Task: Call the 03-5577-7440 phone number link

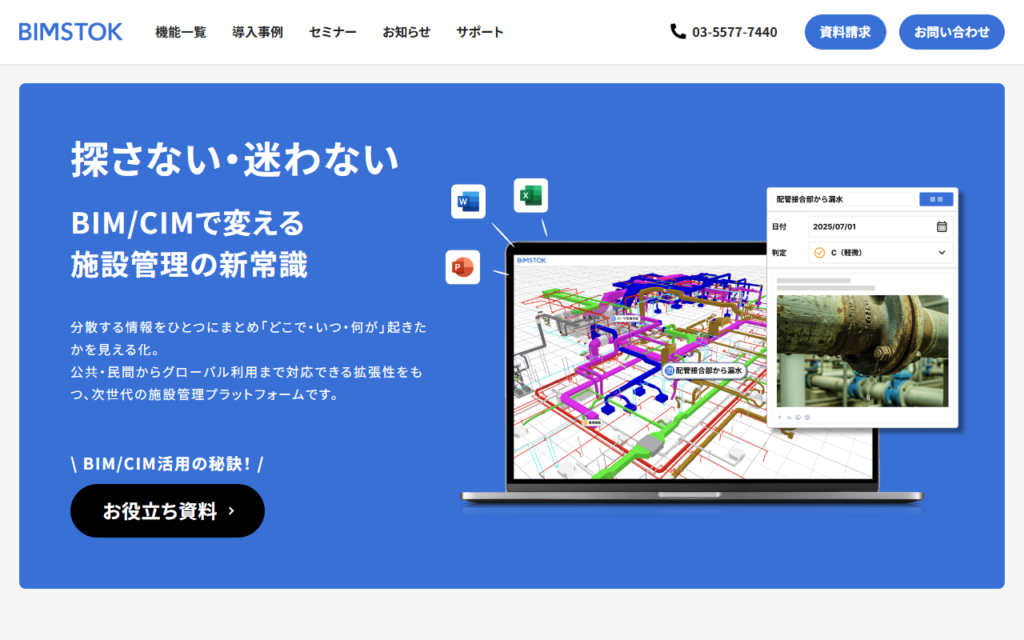Action: (734, 32)
